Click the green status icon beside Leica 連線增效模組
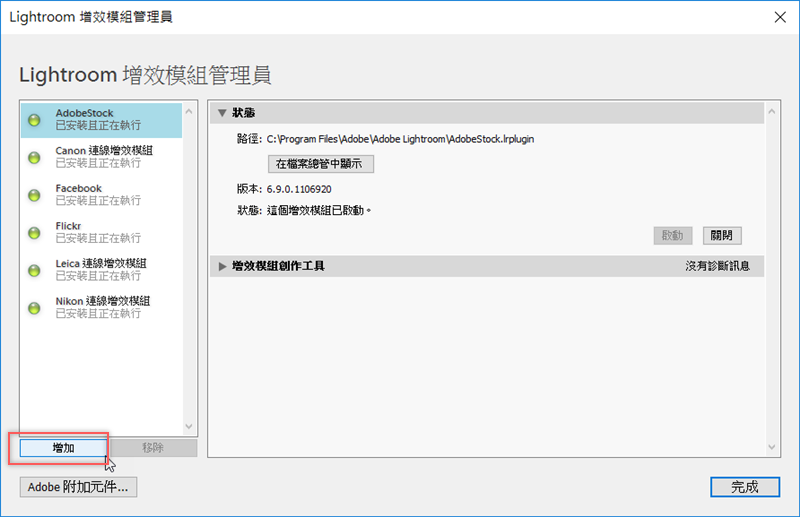This screenshot has width=800, height=517. (x=34, y=270)
